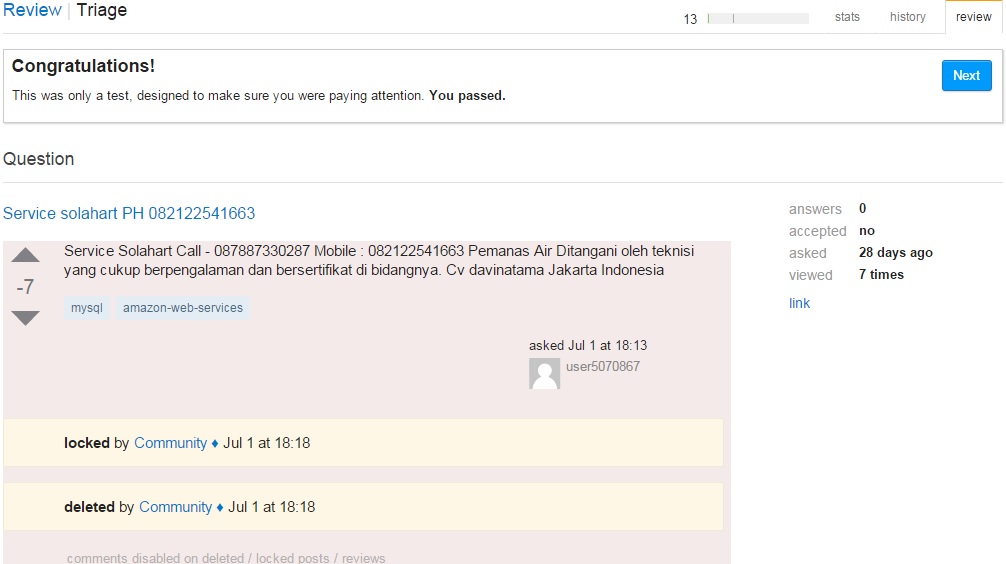Select the amazon-web-services tag
Viewport: 1006px width, 564px height.
pyautogui.click(x=183, y=308)
